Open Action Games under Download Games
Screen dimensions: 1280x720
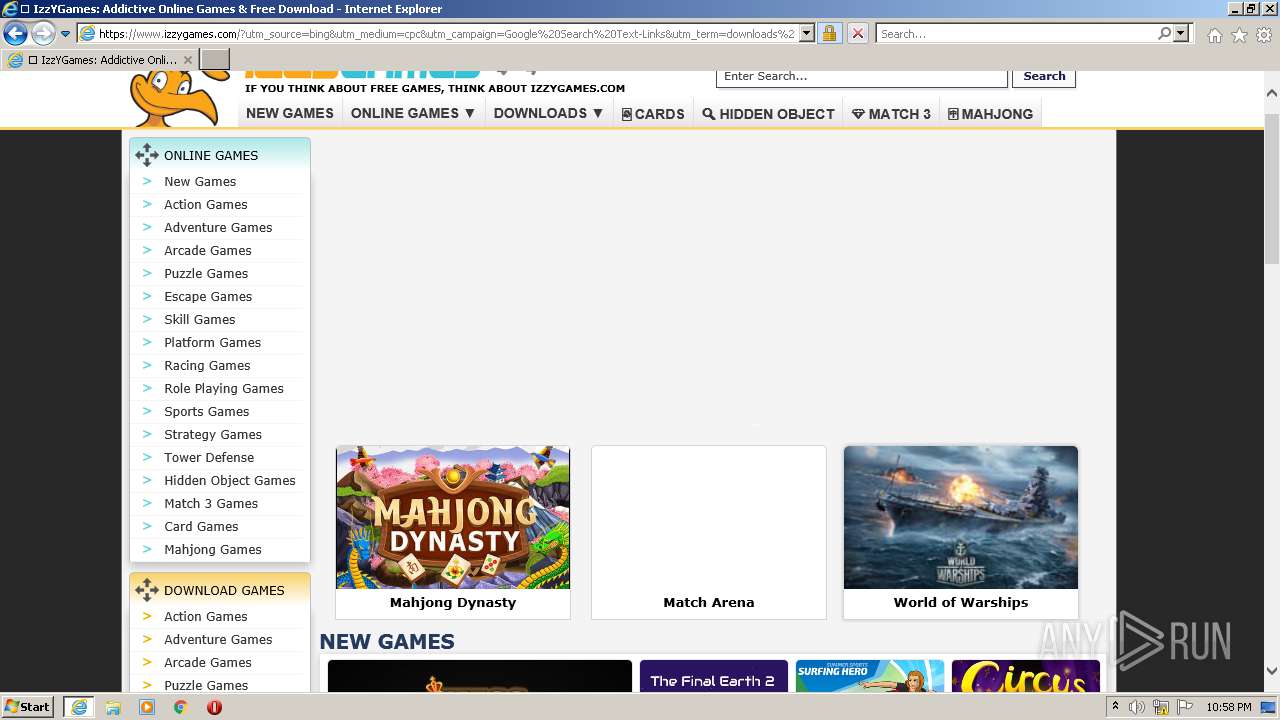tap(206, 616)
